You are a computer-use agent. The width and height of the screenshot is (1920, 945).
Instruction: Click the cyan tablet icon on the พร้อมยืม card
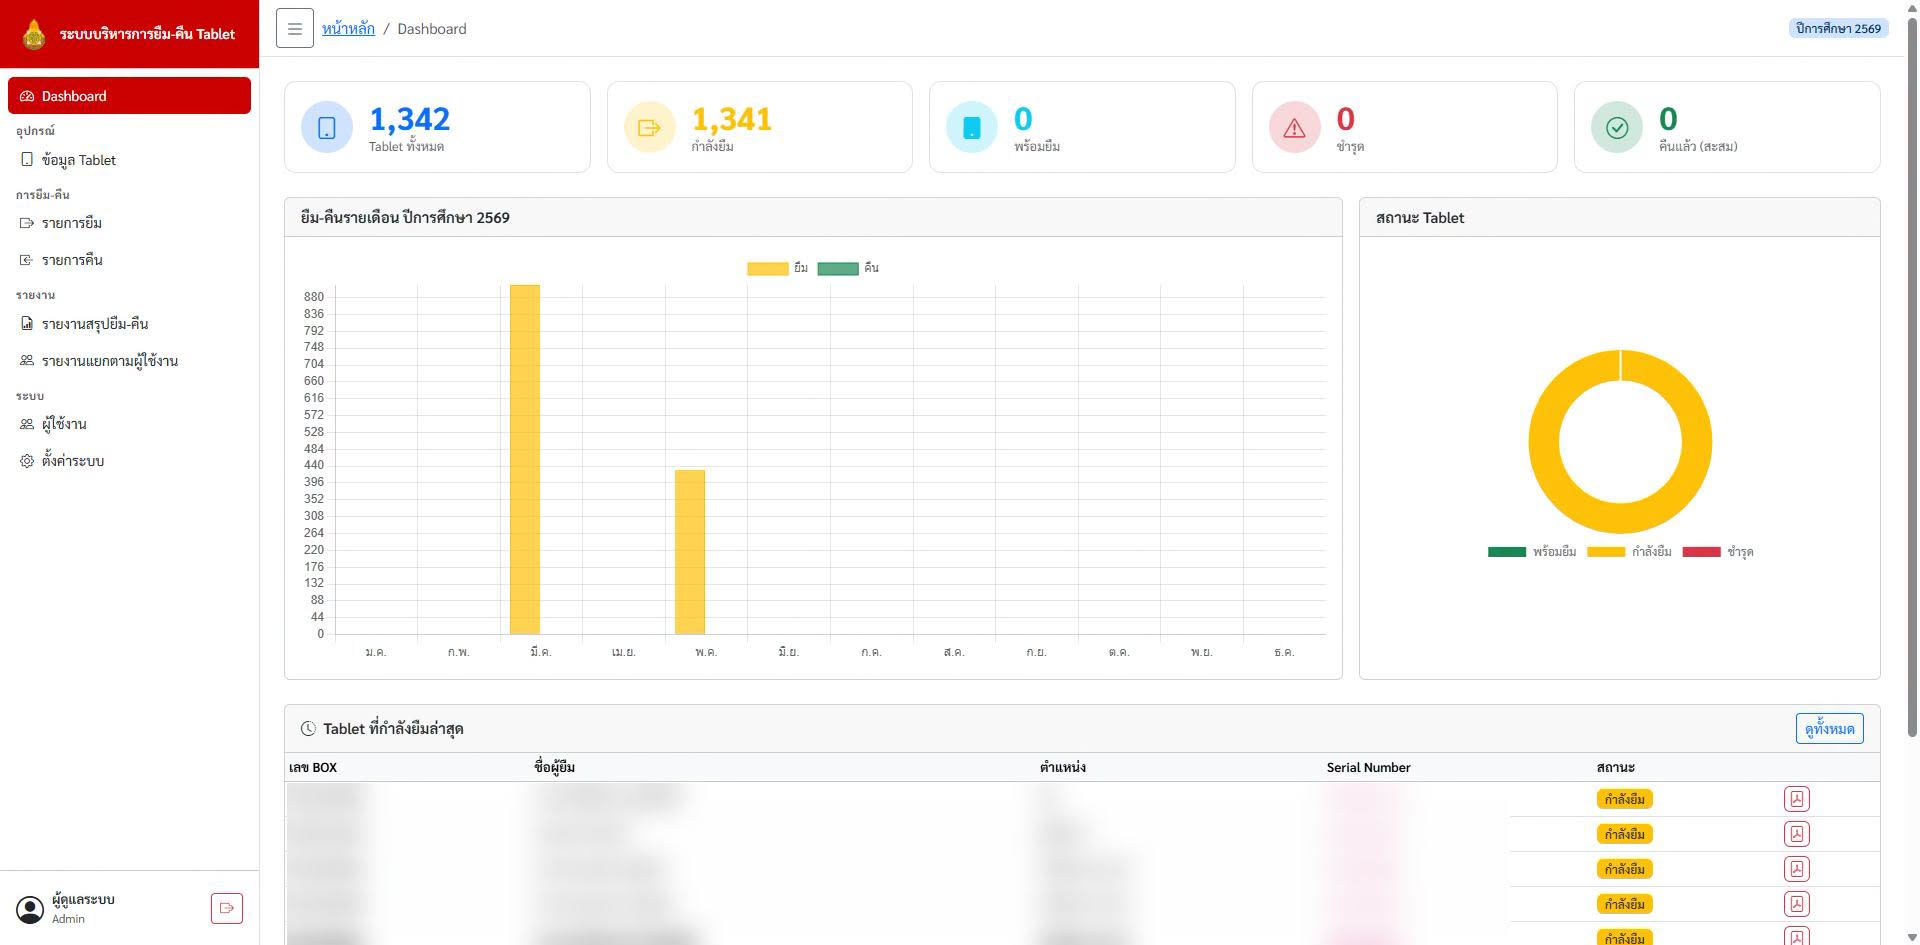971,127
